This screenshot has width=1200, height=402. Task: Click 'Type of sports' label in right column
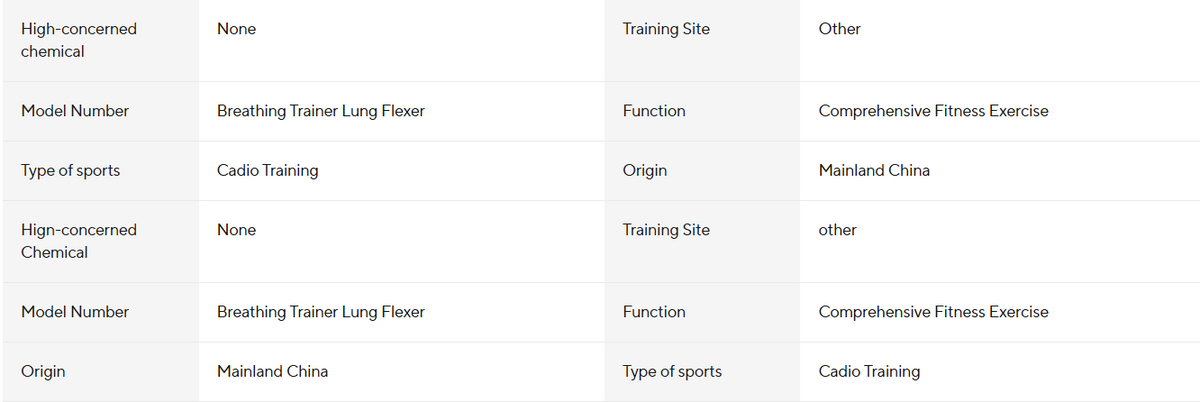pos(672,371)
